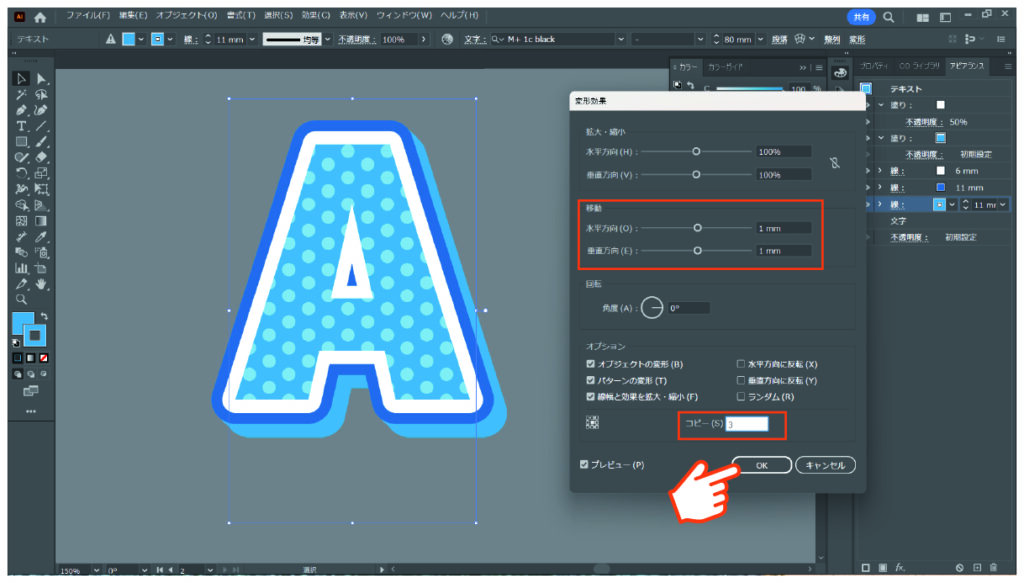
Task: Click the trash icon in Appearance panel
Action: [994, 567]
